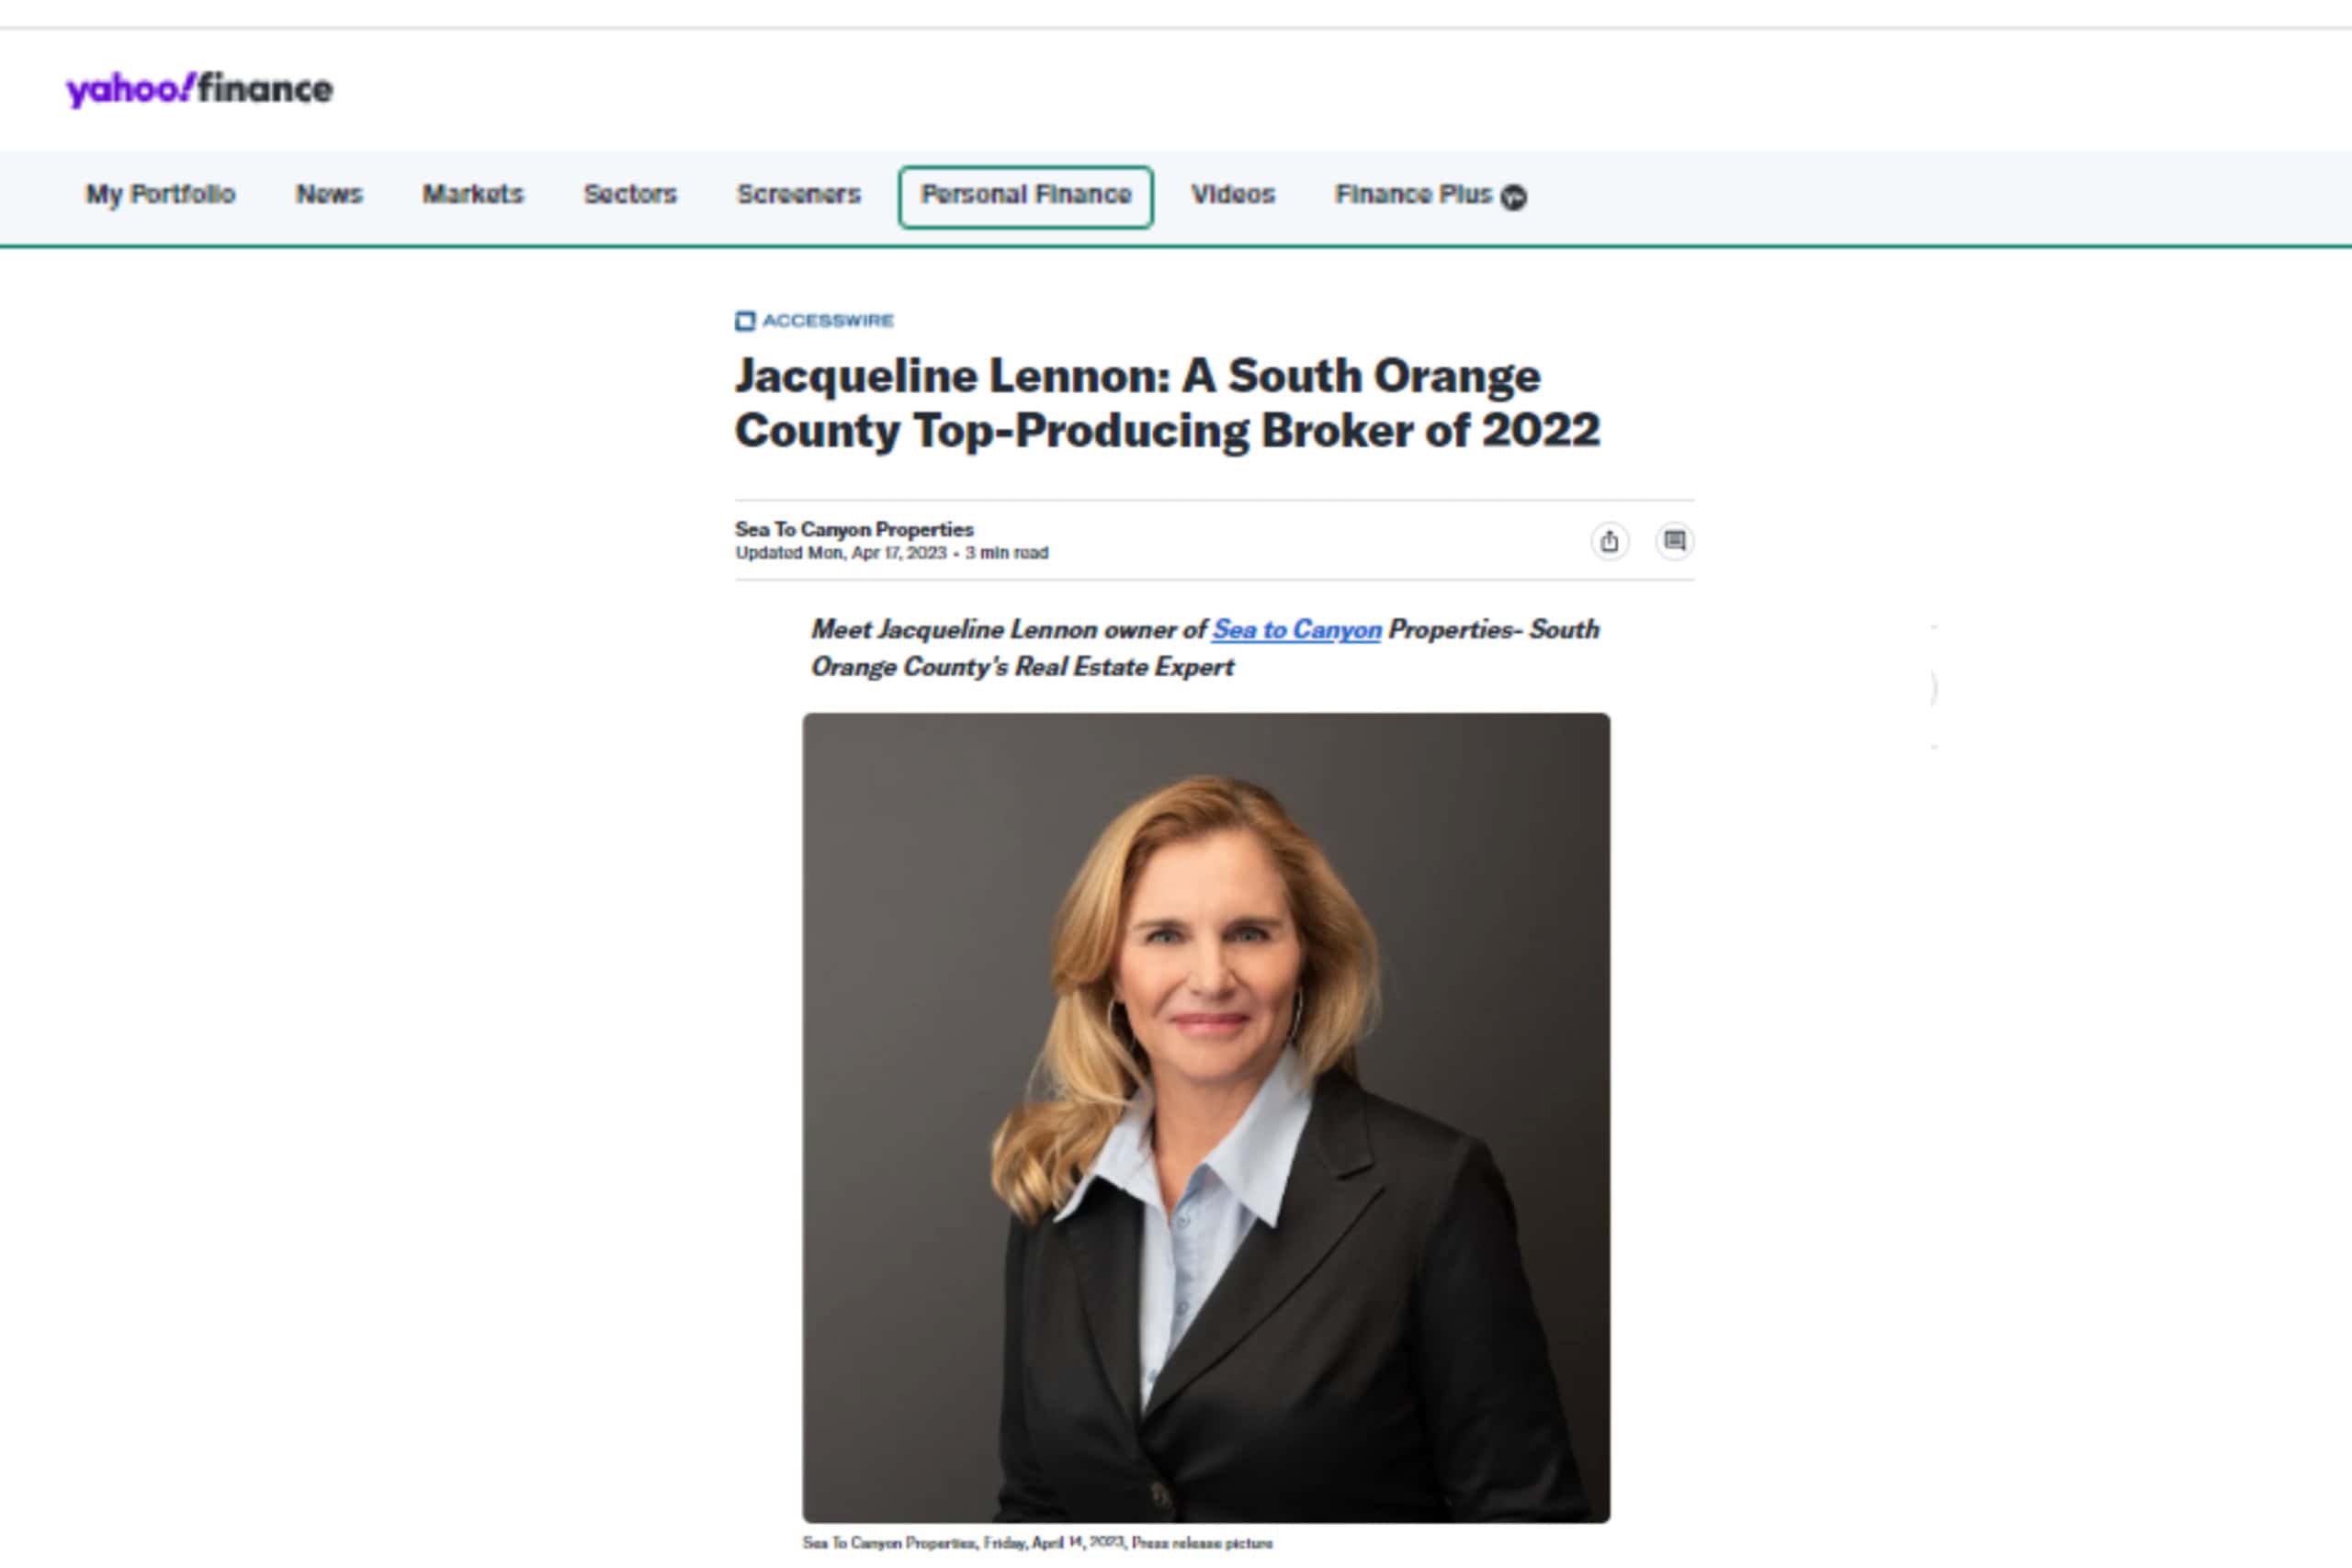Viewport: 2352px width, 1568px height.
Task: Open the Sectors navigation item
Action: [630, 195]
